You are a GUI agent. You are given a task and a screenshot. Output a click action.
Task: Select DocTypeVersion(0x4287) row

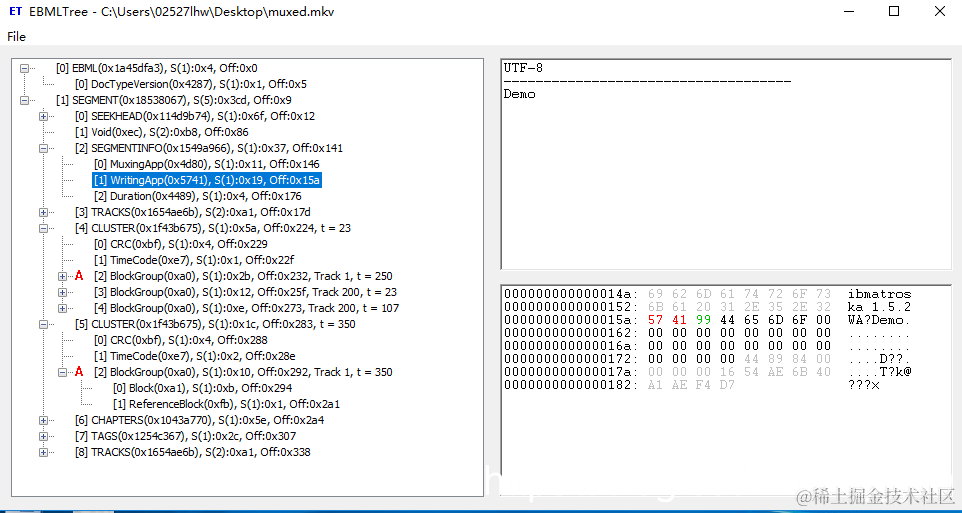pos(190,84)
